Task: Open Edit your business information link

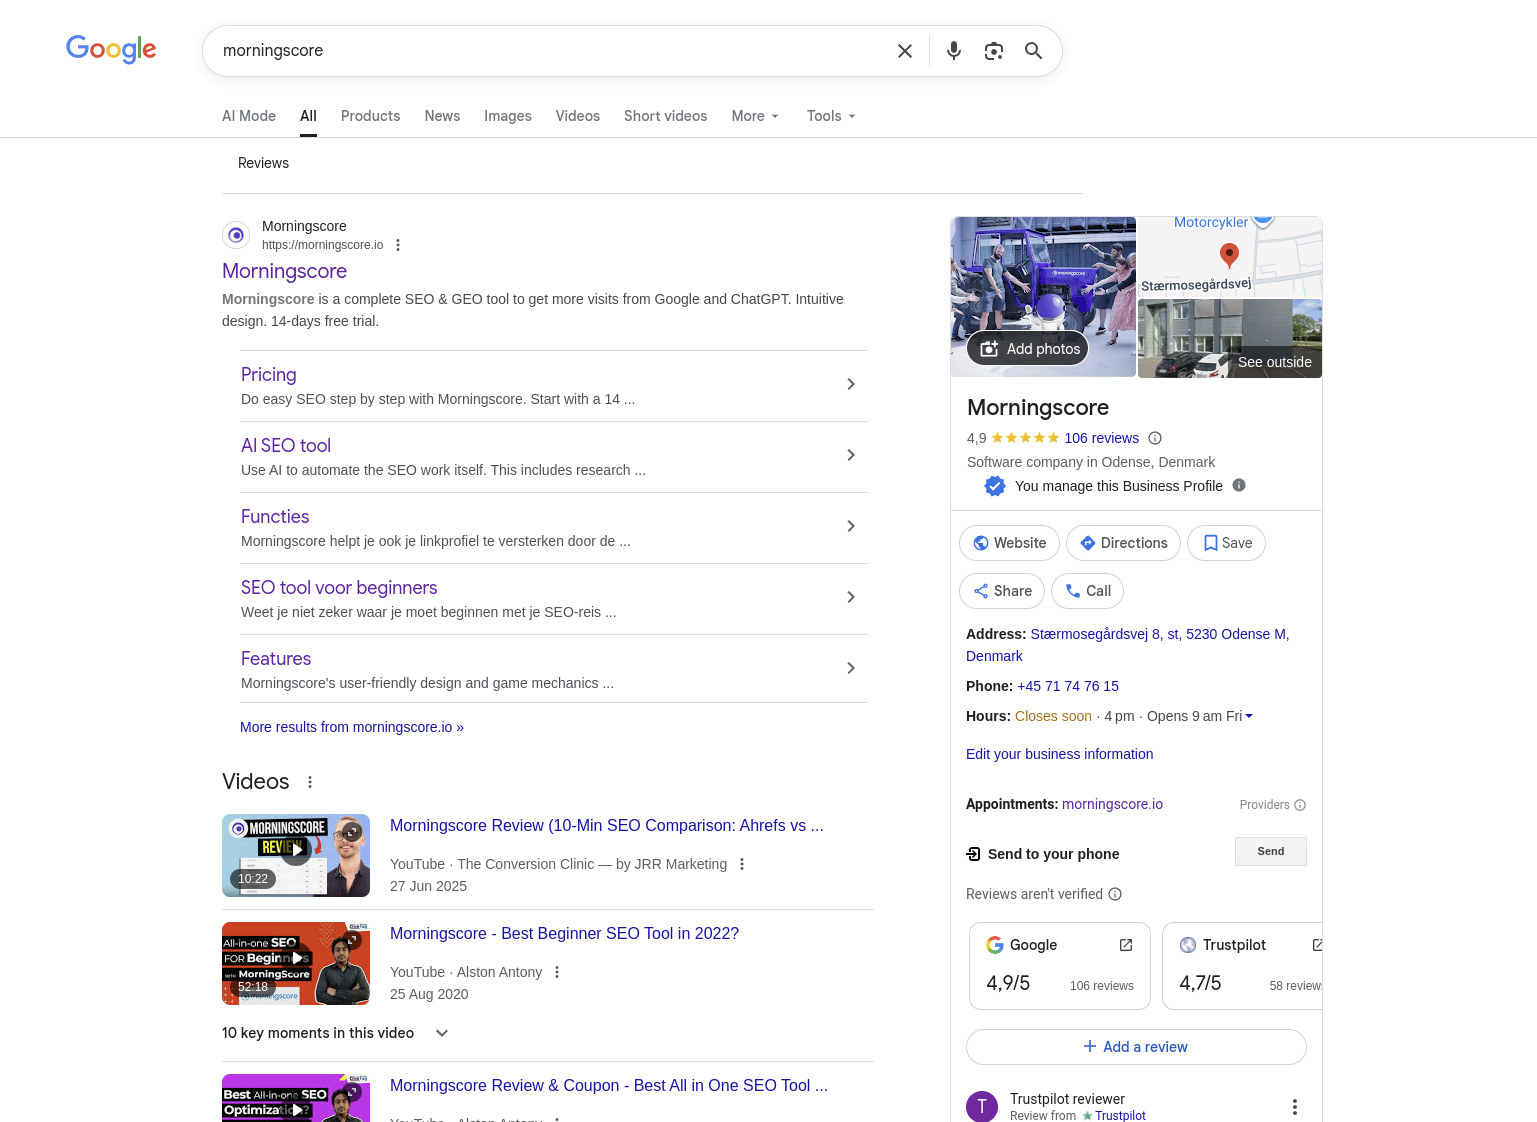Action: (x=1059, y=754)
